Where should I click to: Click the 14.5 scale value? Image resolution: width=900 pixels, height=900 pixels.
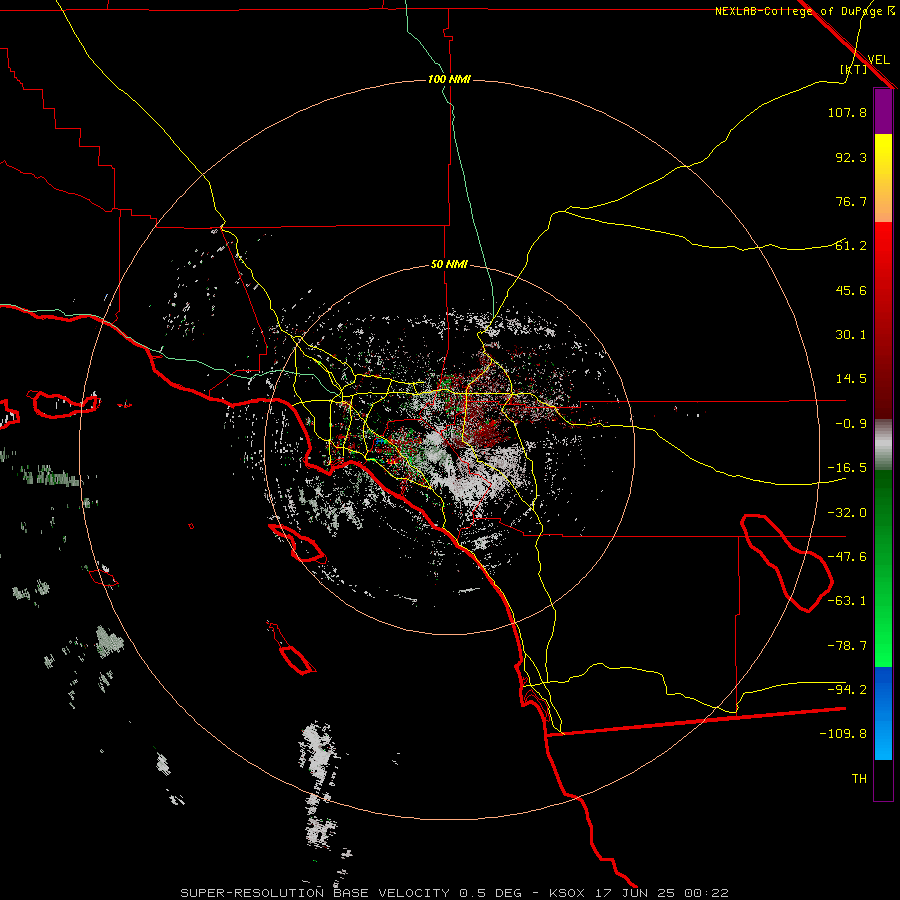[x=851, y=379]
